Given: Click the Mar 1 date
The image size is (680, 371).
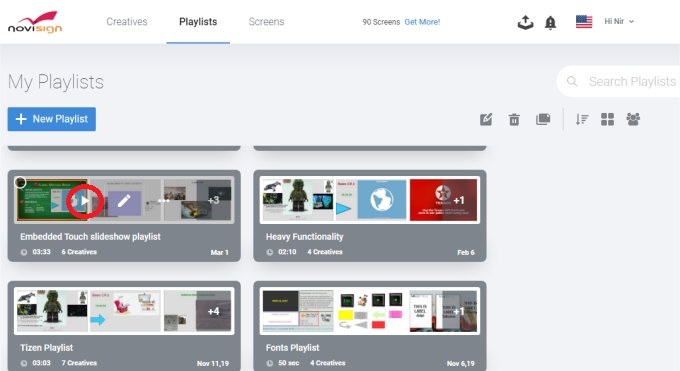Looking at the screenshot, I should click(219, 252).
